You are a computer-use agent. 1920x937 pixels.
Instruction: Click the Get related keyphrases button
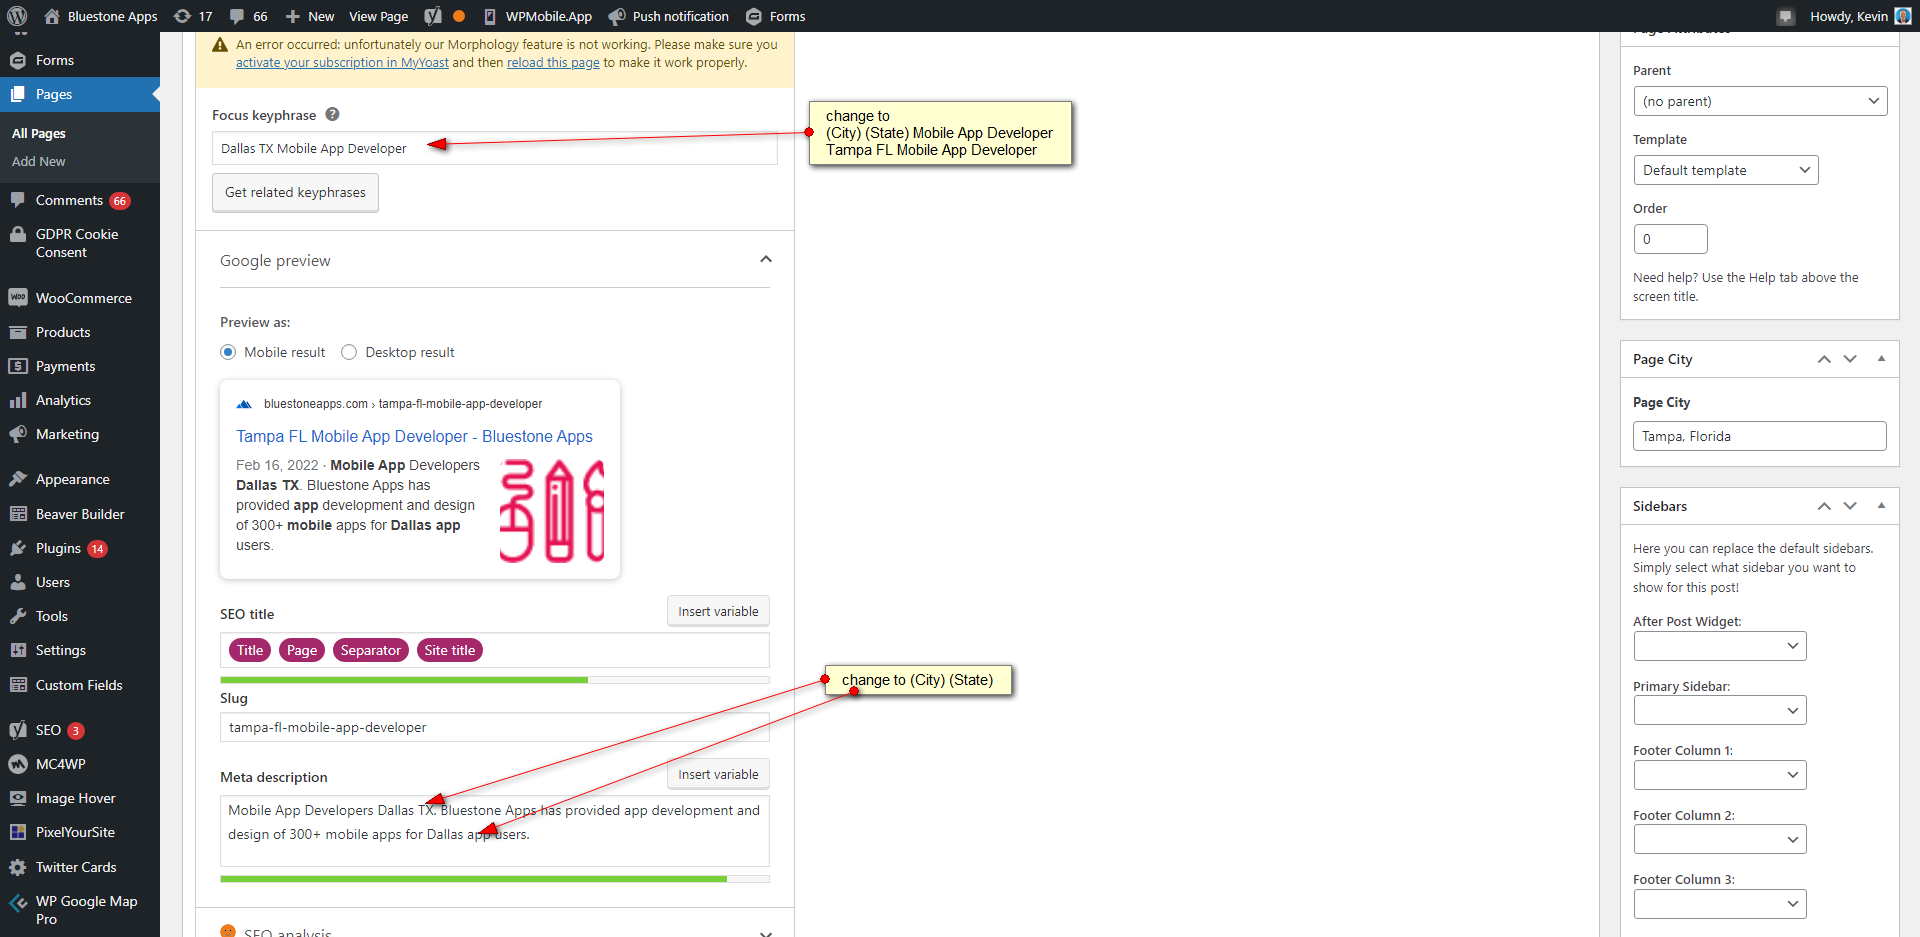point(295,192)
